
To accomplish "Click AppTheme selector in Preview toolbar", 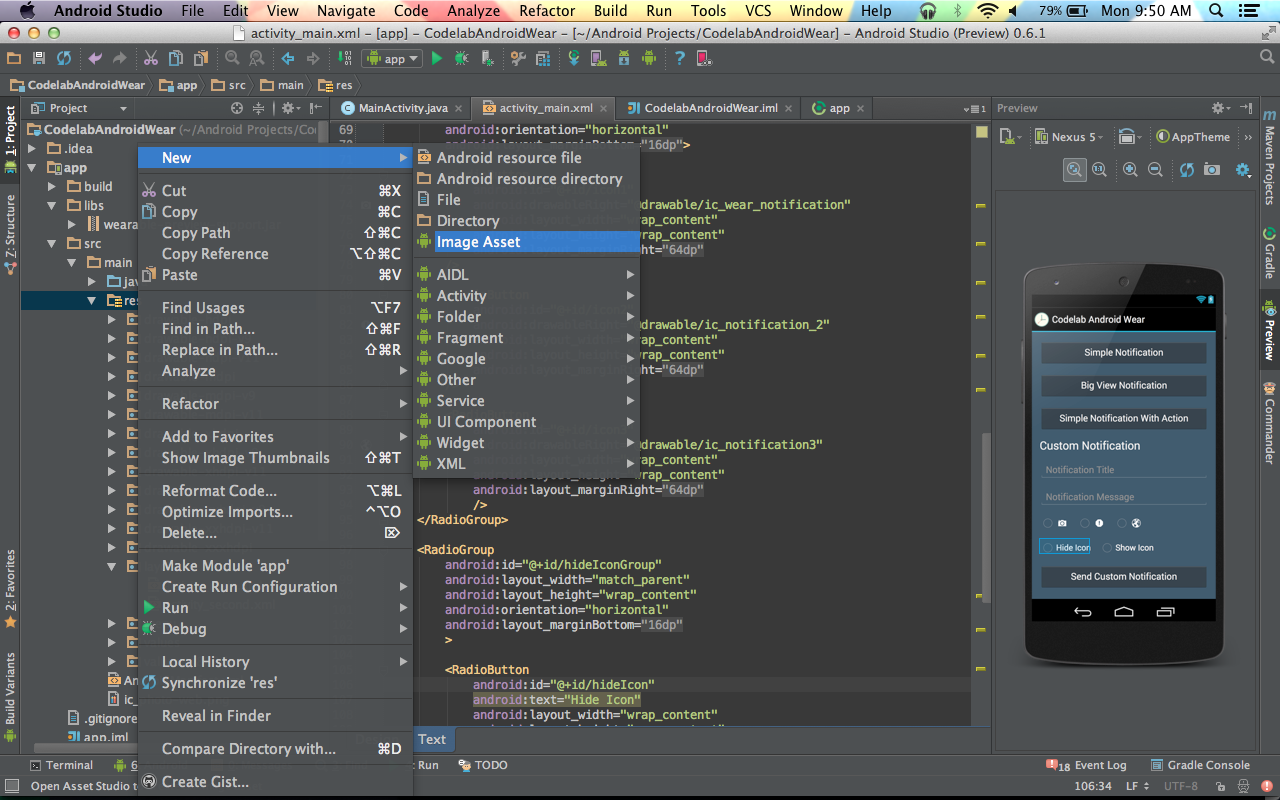I will point(1193,137).
